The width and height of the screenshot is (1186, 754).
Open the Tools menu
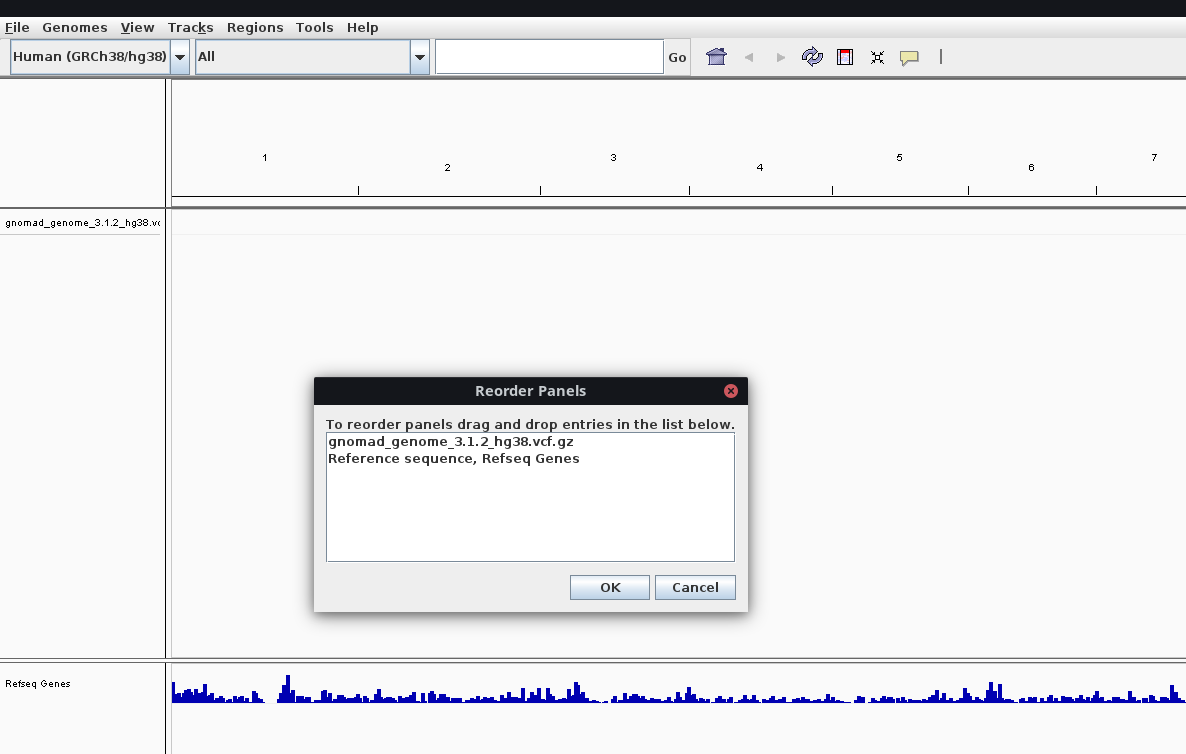click(x=314, y=27)
